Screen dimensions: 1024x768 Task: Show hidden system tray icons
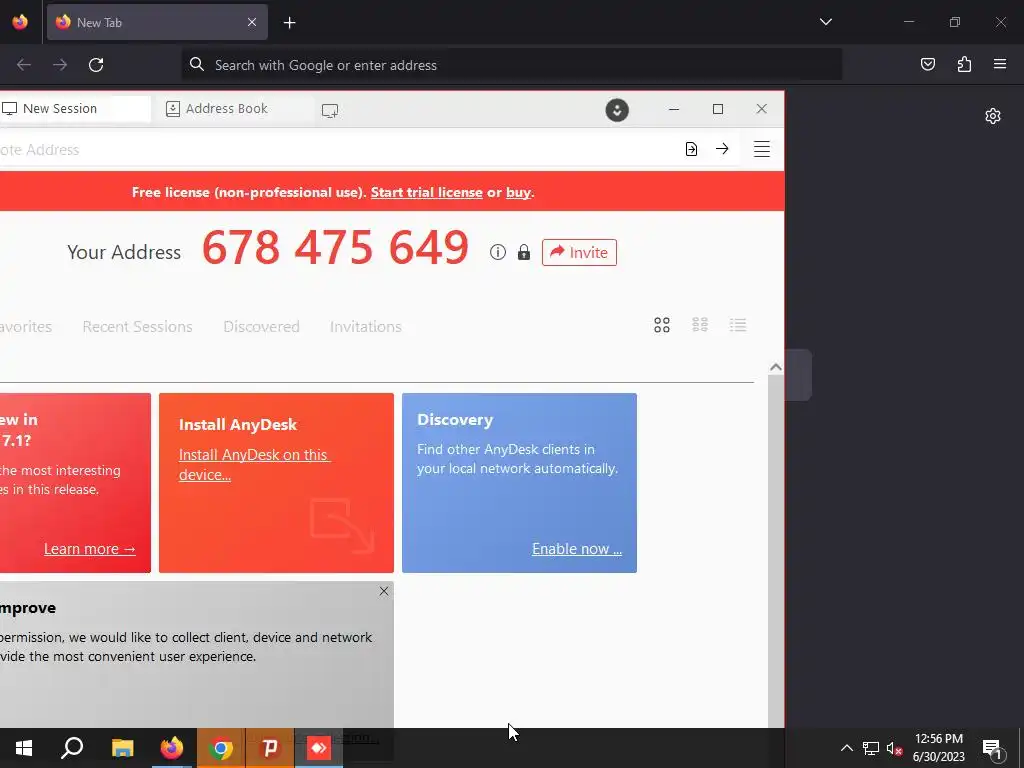coord(846,748)
